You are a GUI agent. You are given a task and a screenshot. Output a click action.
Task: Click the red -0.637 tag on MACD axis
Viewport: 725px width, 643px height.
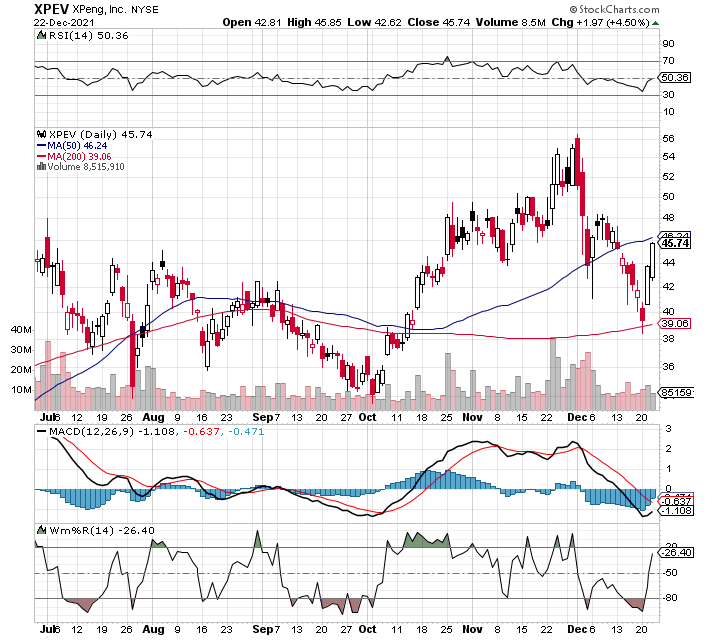pyautogui.click(x=676, y=501)
